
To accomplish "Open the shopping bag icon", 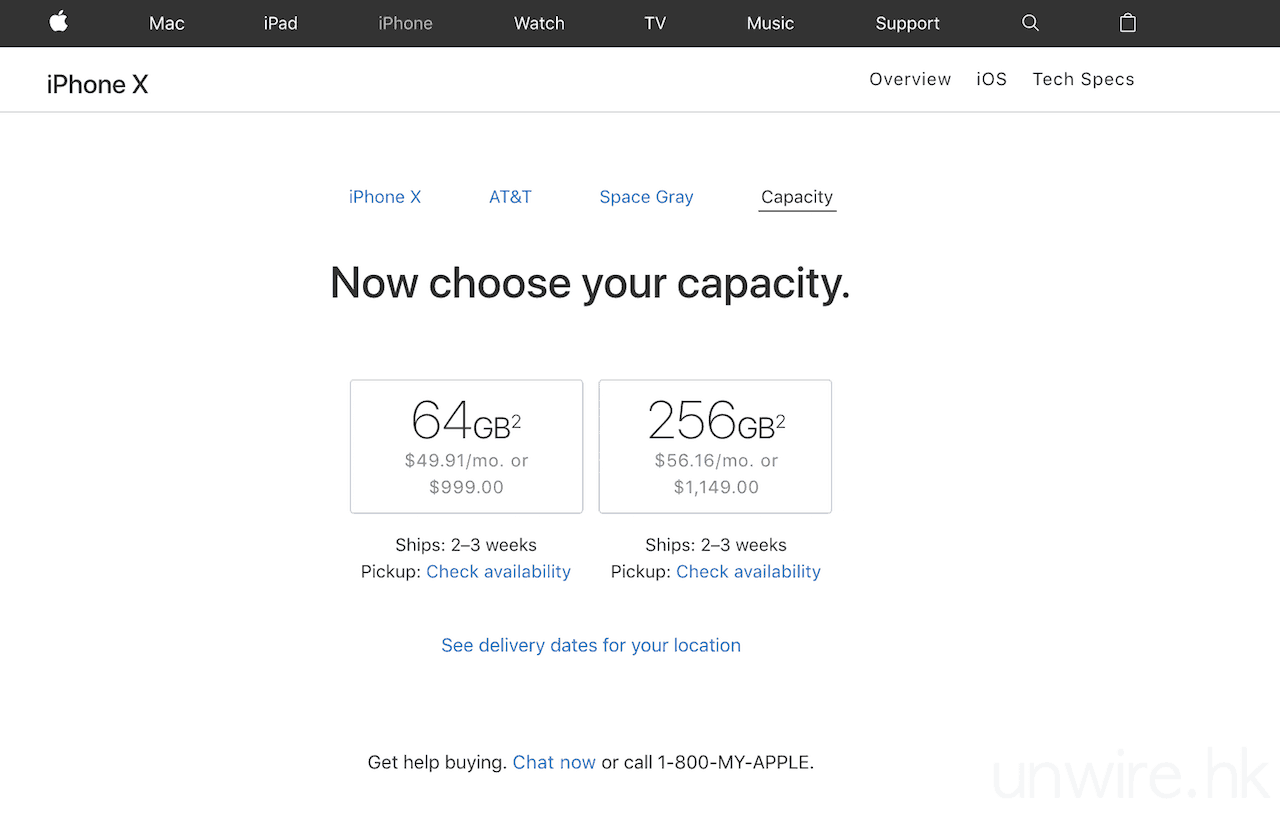I will (1127, 23).
